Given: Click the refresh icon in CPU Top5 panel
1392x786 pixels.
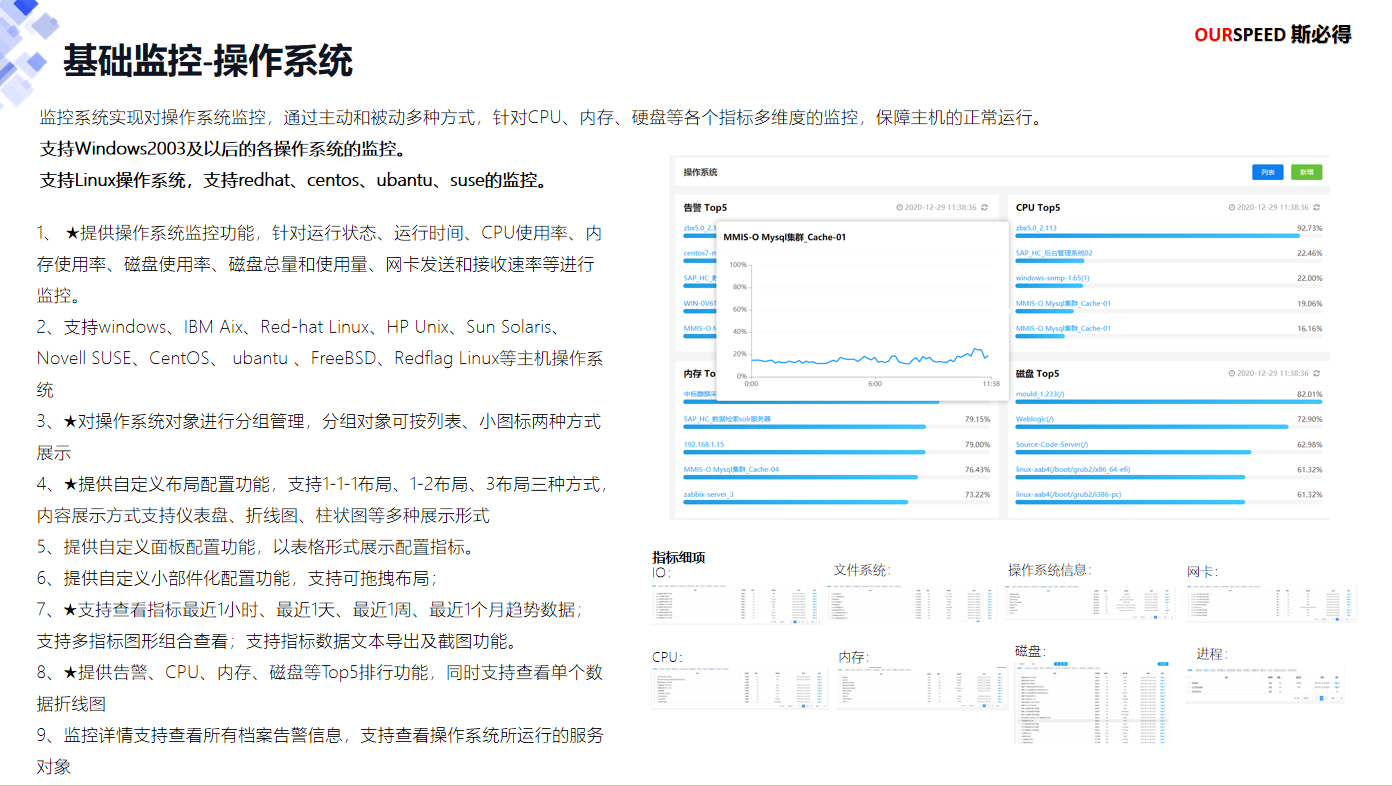Looking at the screenshot, I should tap(1316, 208).
